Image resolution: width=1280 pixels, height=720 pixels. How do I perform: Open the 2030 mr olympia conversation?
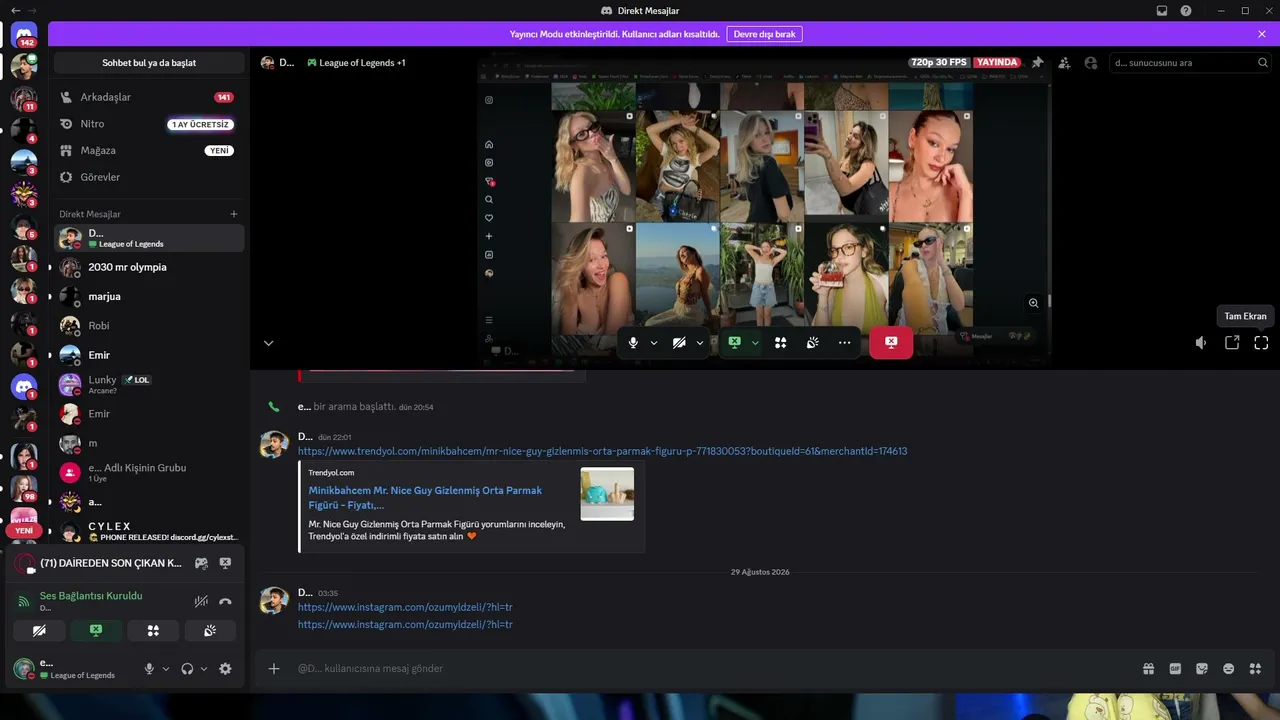click(149, 267)
